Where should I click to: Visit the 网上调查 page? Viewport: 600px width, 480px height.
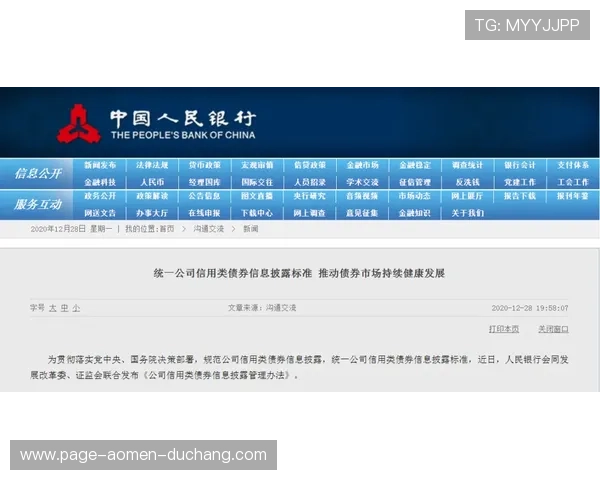click(310, 213)
